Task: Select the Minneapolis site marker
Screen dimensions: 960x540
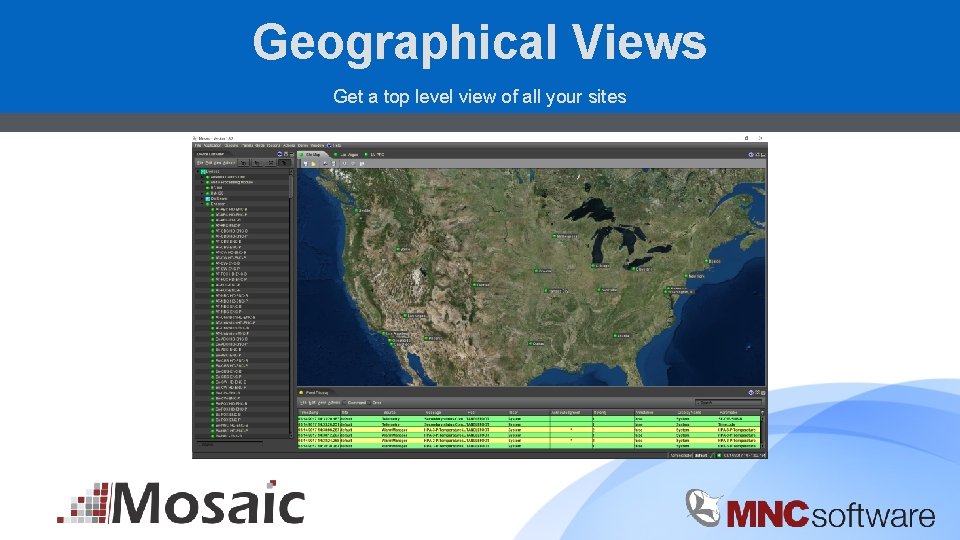Action: click(555, 236)
